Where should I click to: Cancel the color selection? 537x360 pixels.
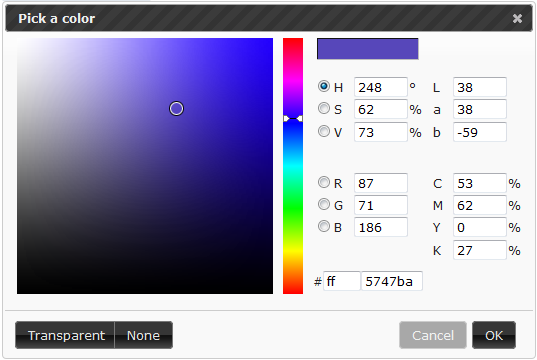coord(433,335)
